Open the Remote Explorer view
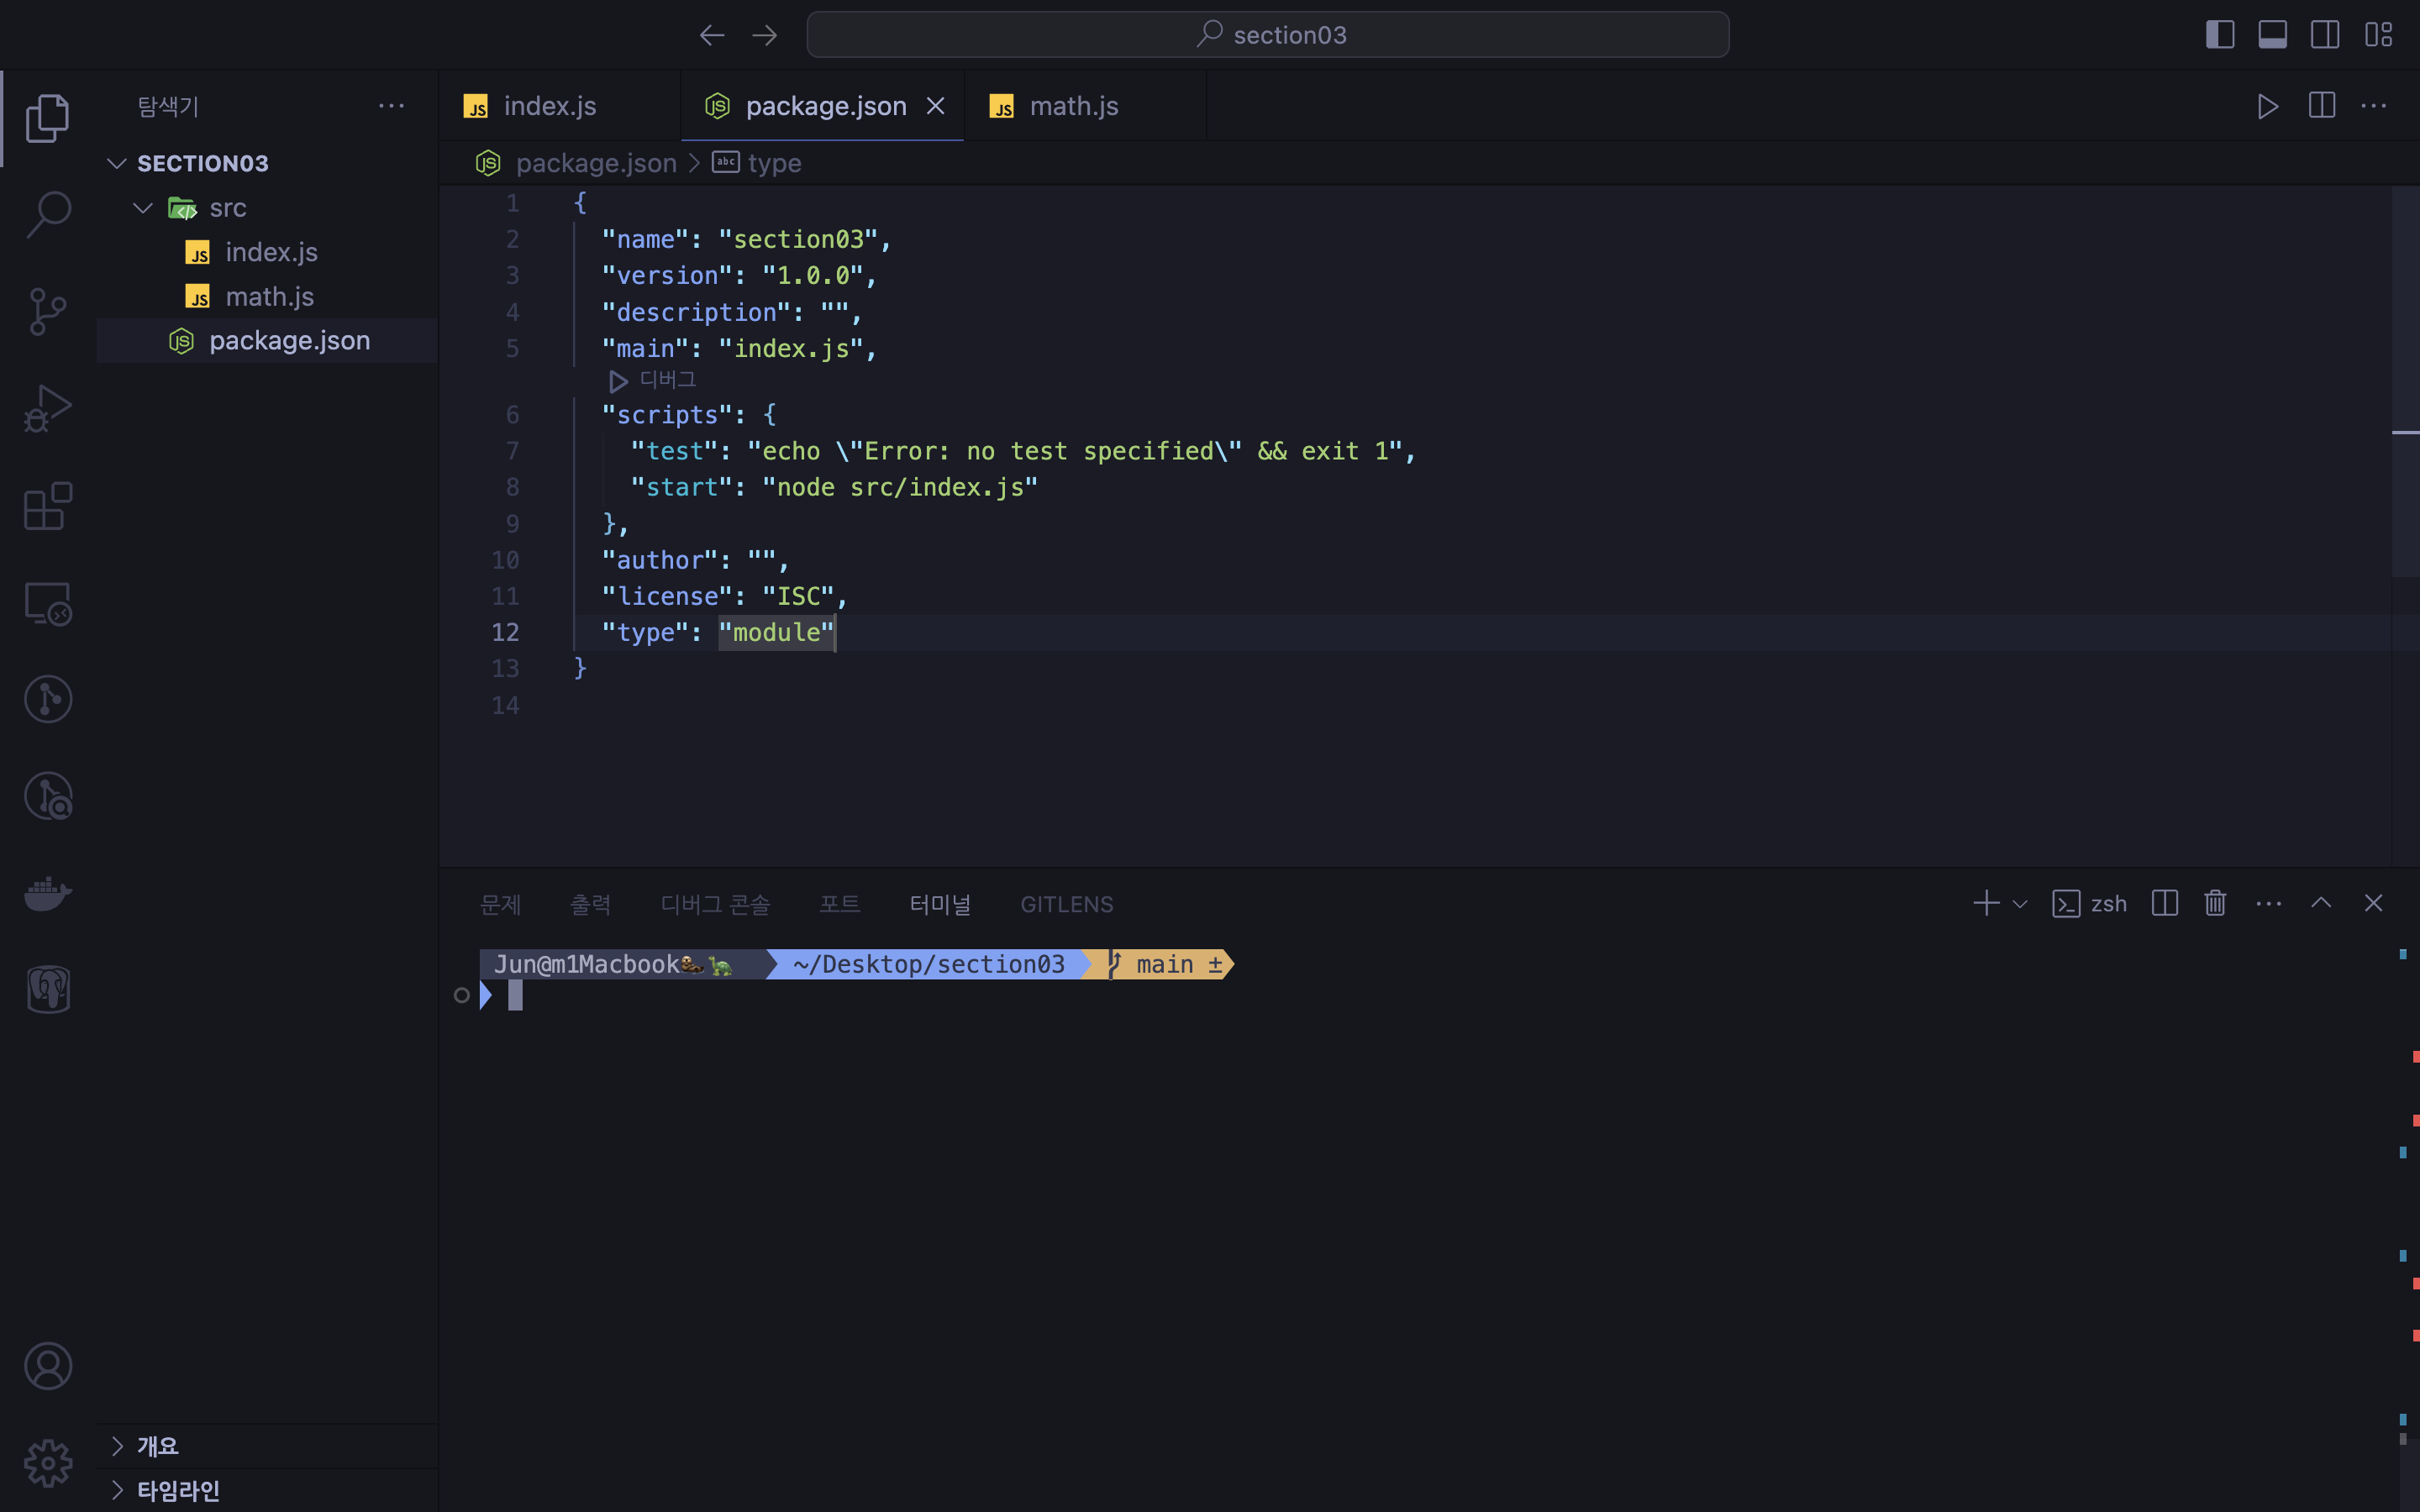 [x=47, y=603]
